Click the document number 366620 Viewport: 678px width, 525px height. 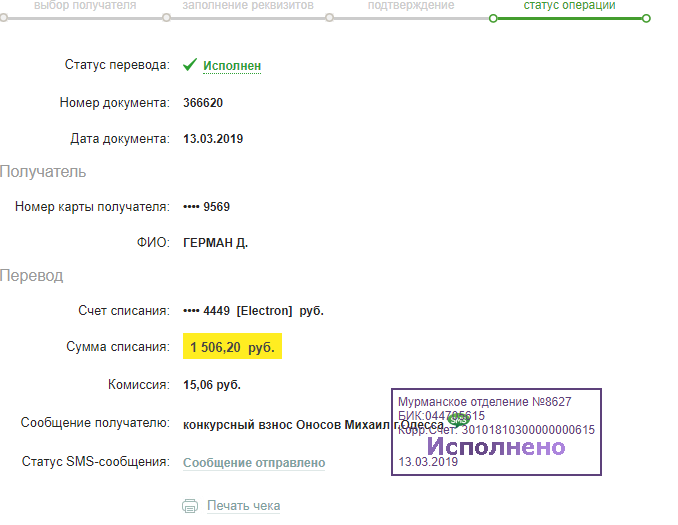point(203,103)
